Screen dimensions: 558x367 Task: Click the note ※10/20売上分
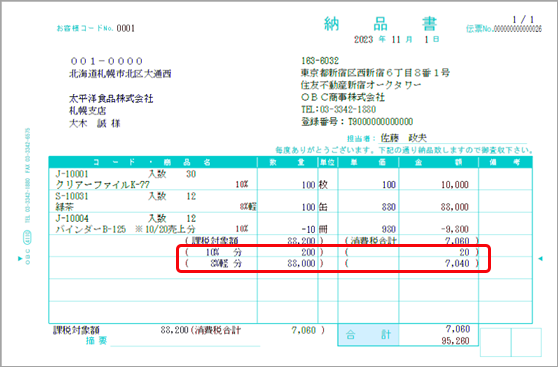click(165, 229)
